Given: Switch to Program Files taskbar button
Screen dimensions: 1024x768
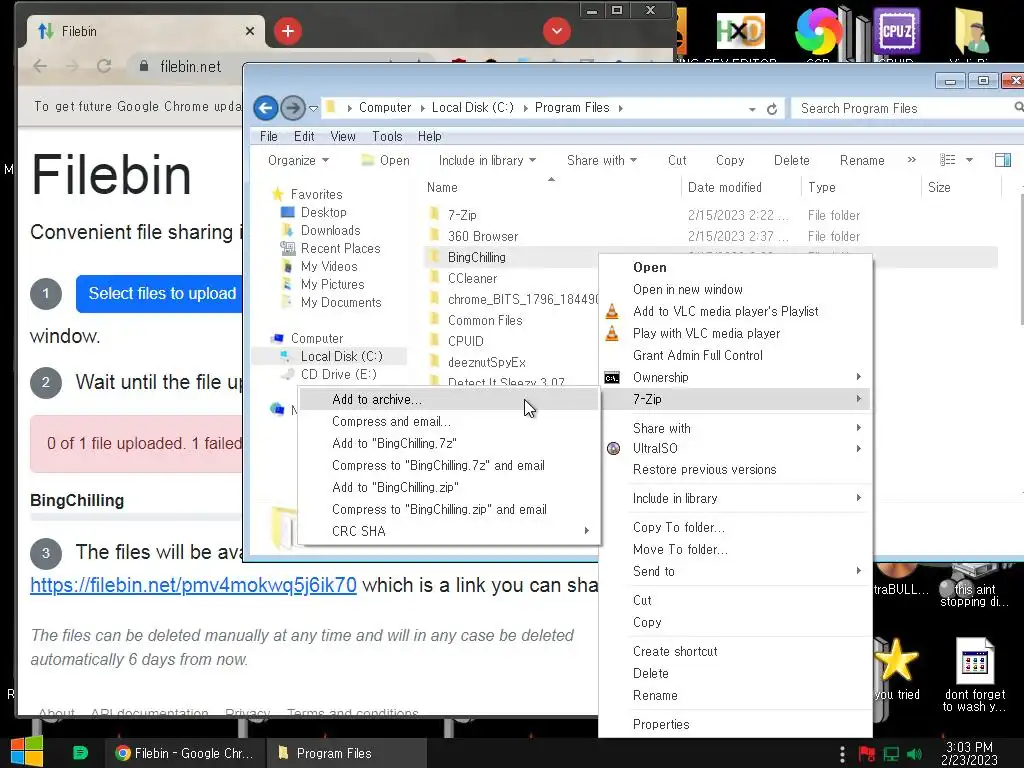Looking at the screenshot, I should [347, 753].
